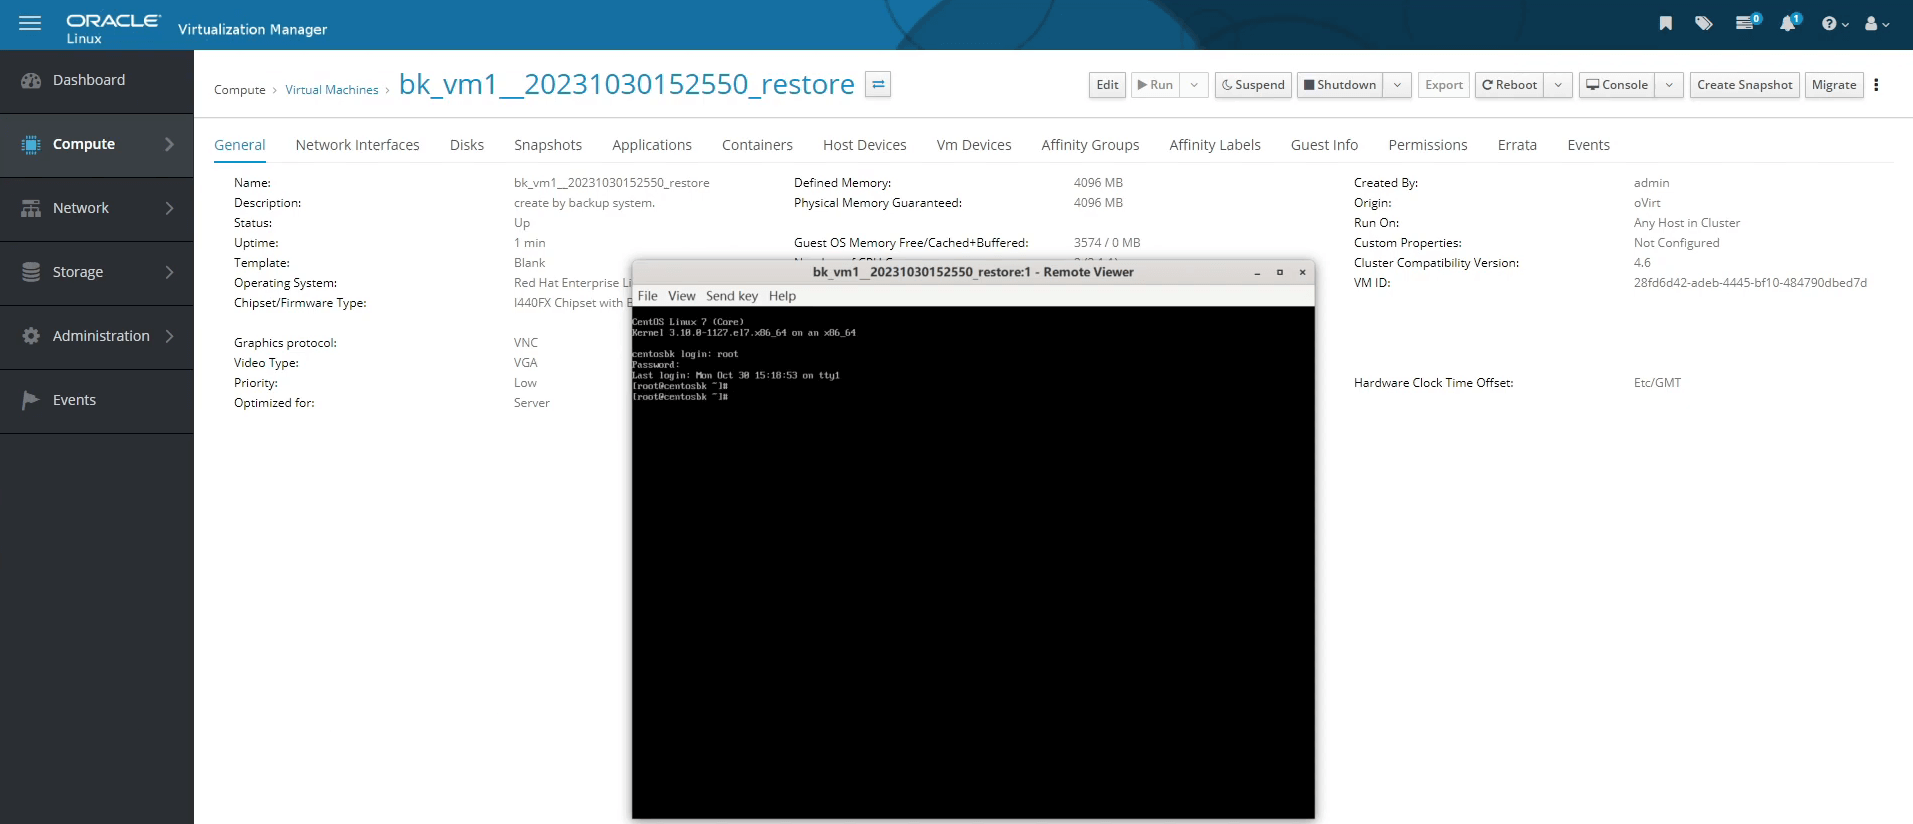
Task: Click inside the Remote Viewer console terminal
Action: pos(973,562)
